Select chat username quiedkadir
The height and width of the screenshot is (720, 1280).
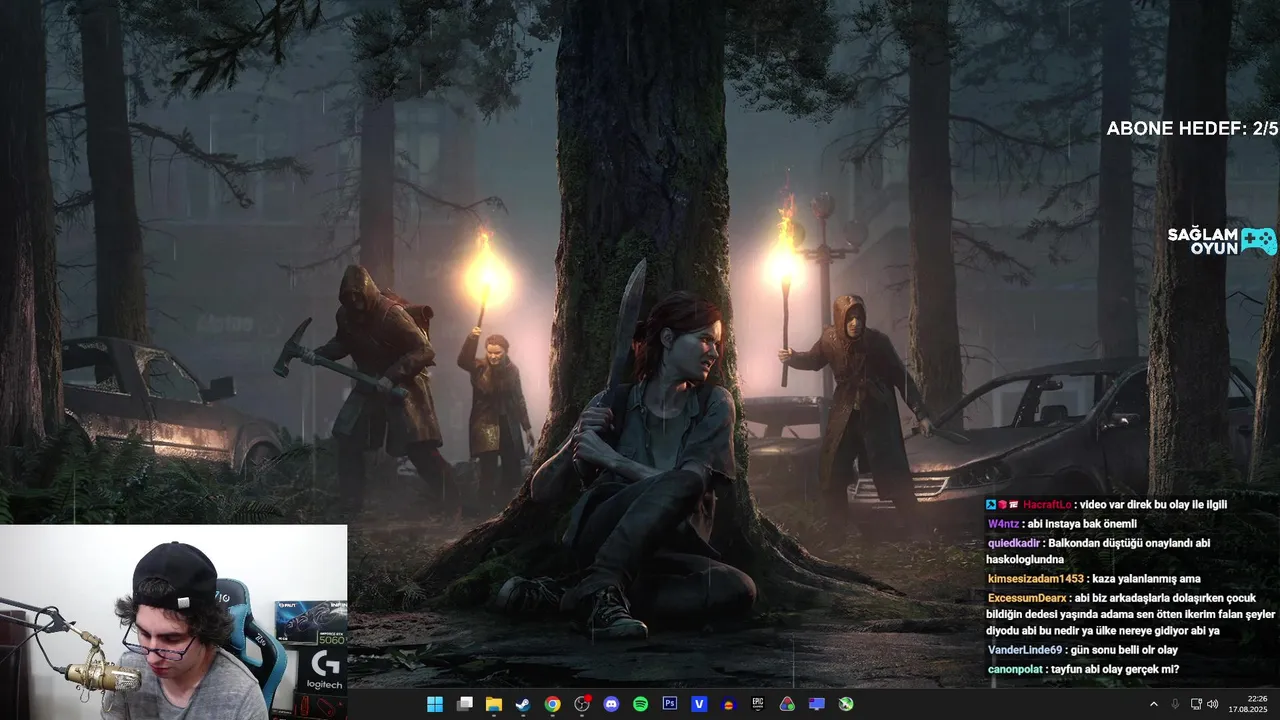point(1014,543)
